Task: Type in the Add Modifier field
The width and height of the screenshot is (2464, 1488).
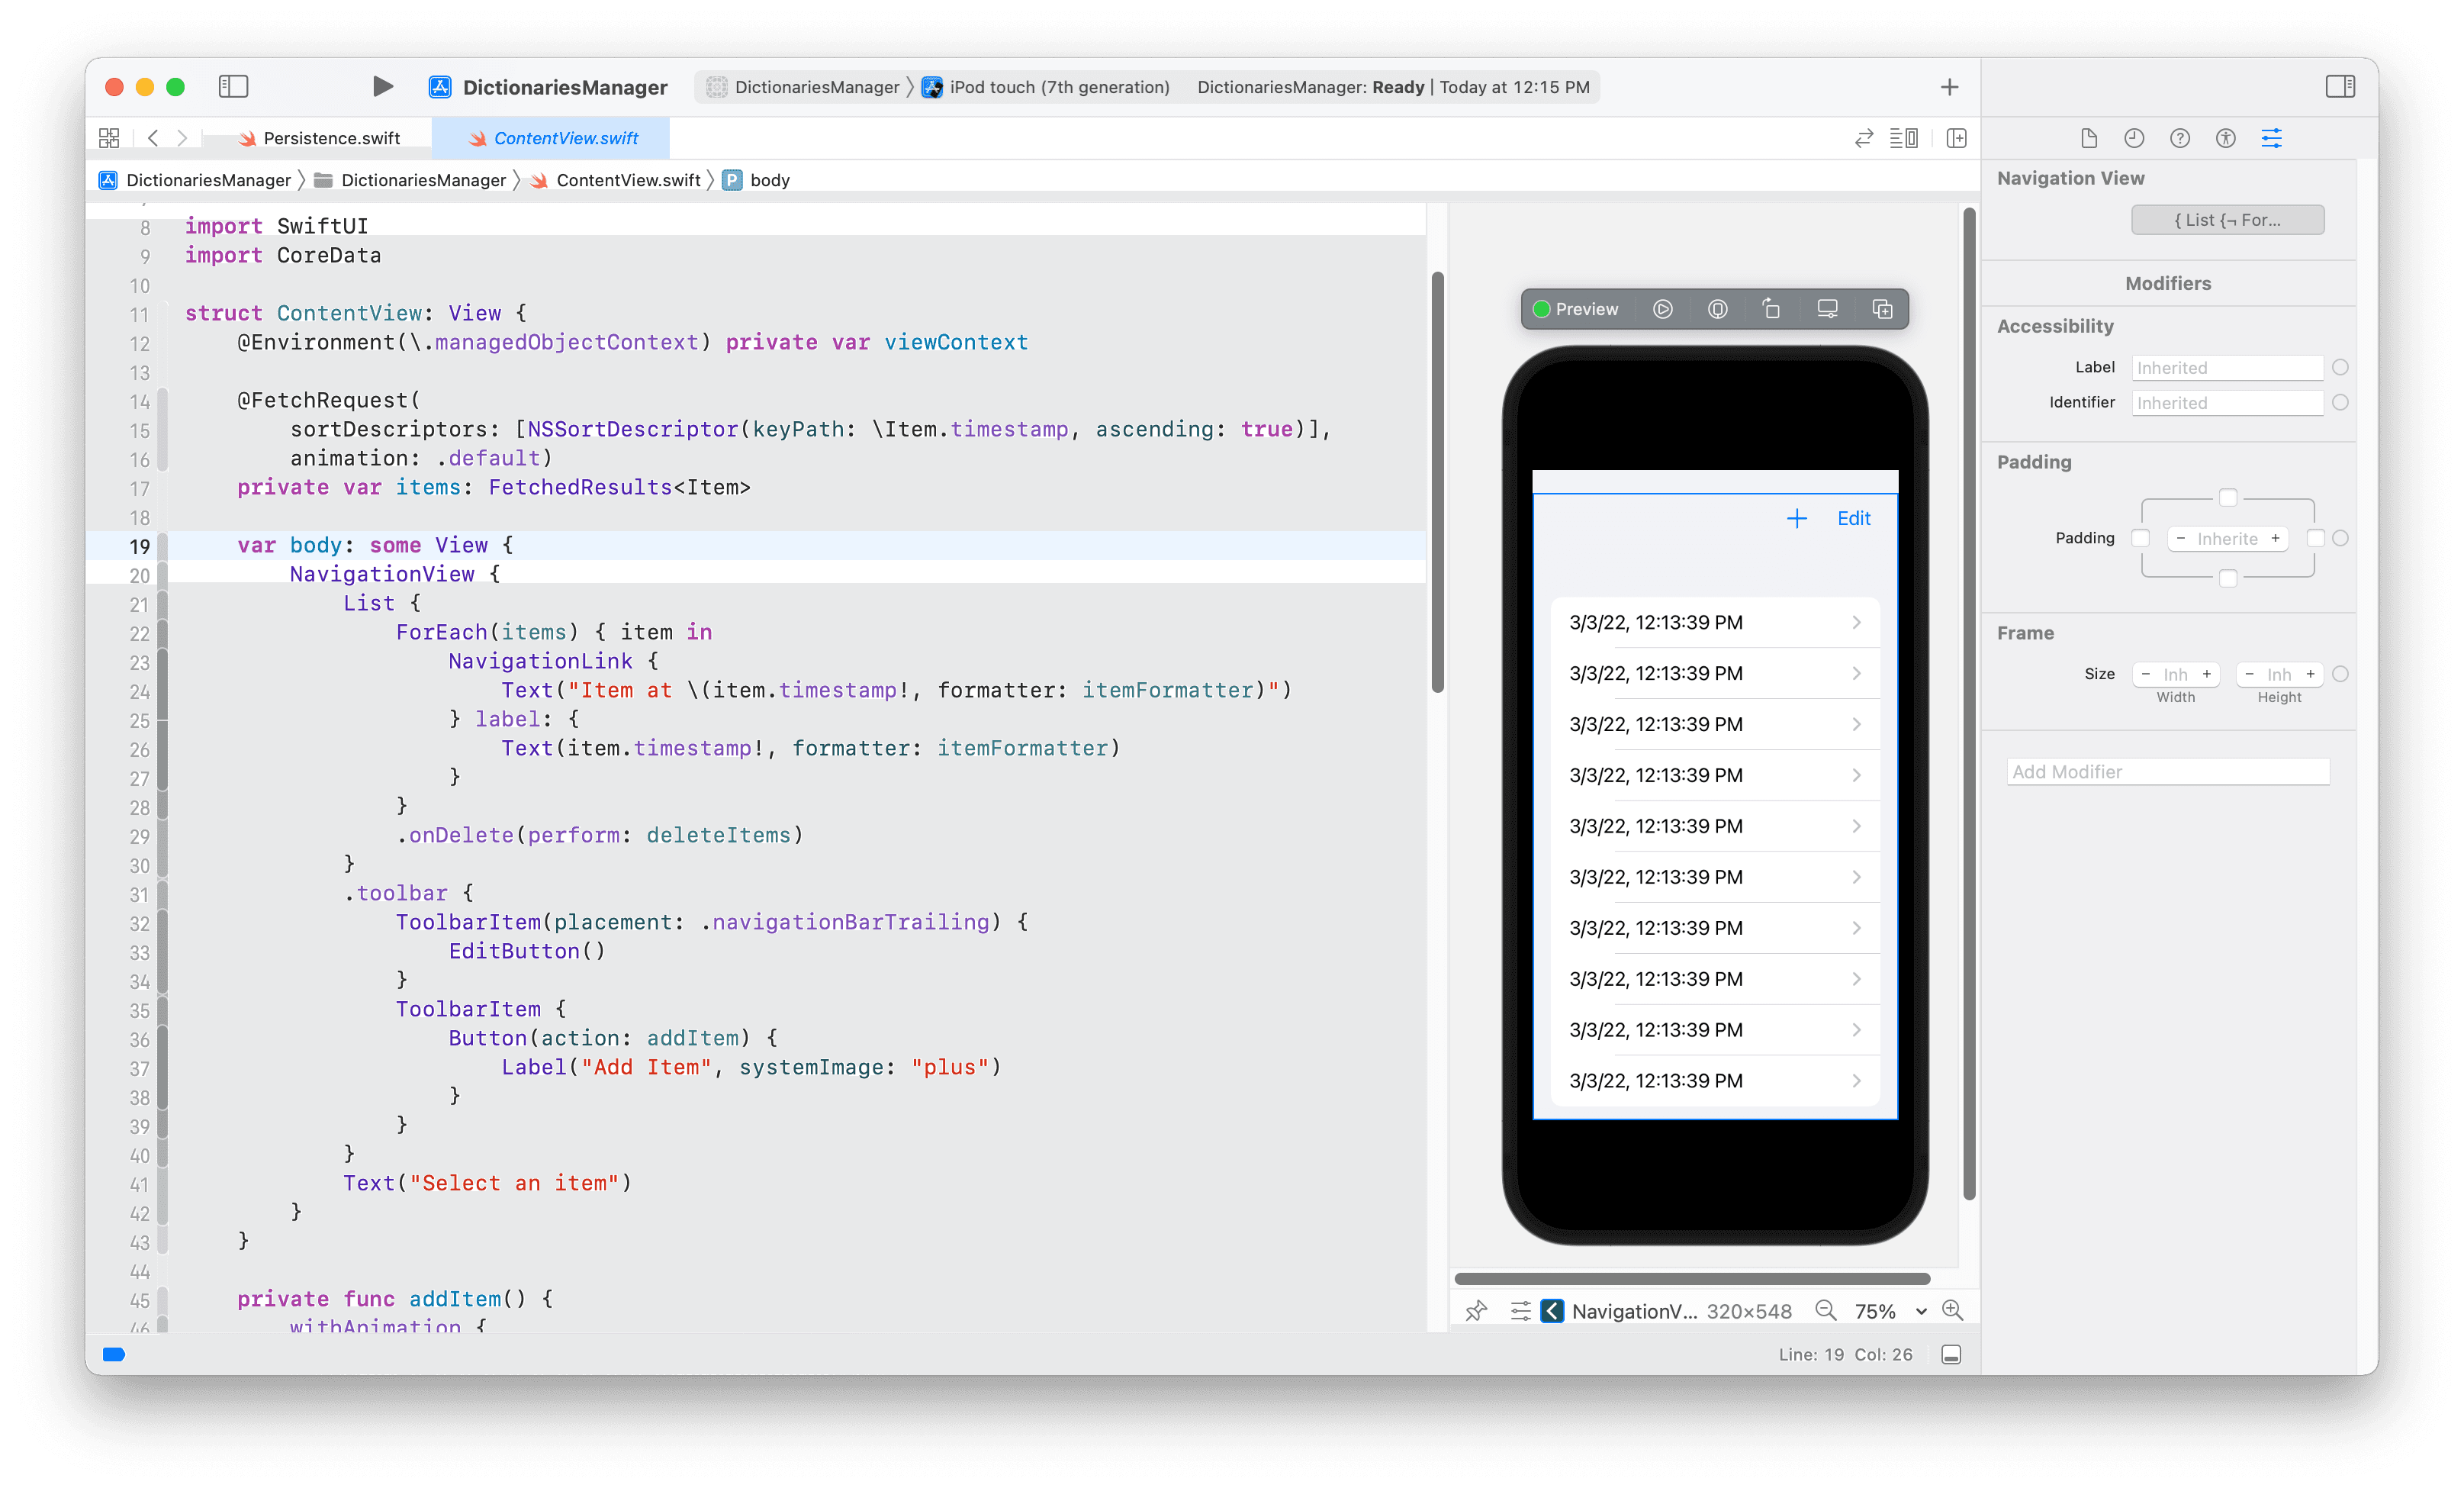Action: coord(2167,771)
